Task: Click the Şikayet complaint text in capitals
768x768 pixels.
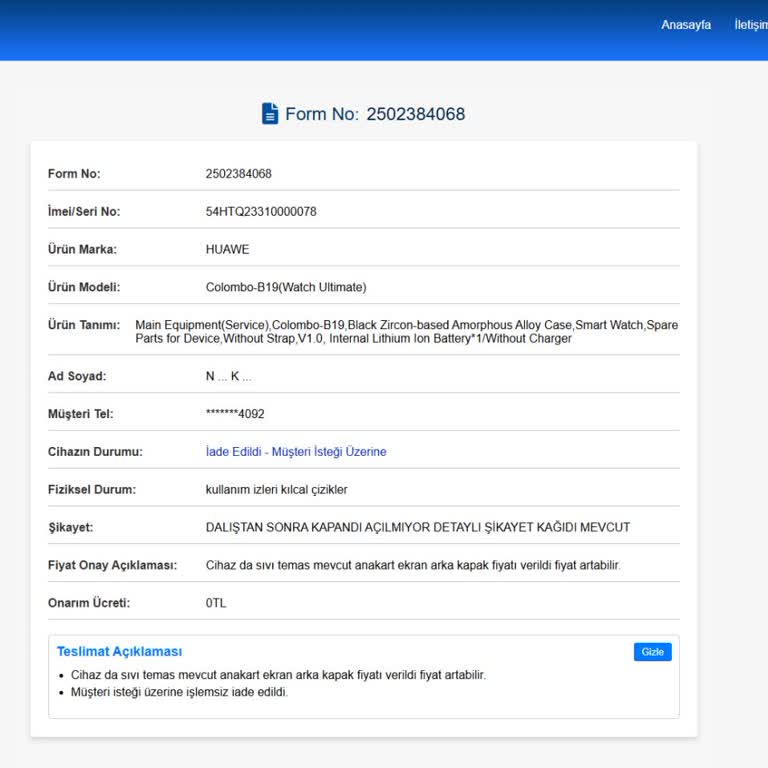Action: [x=418, y=528]
